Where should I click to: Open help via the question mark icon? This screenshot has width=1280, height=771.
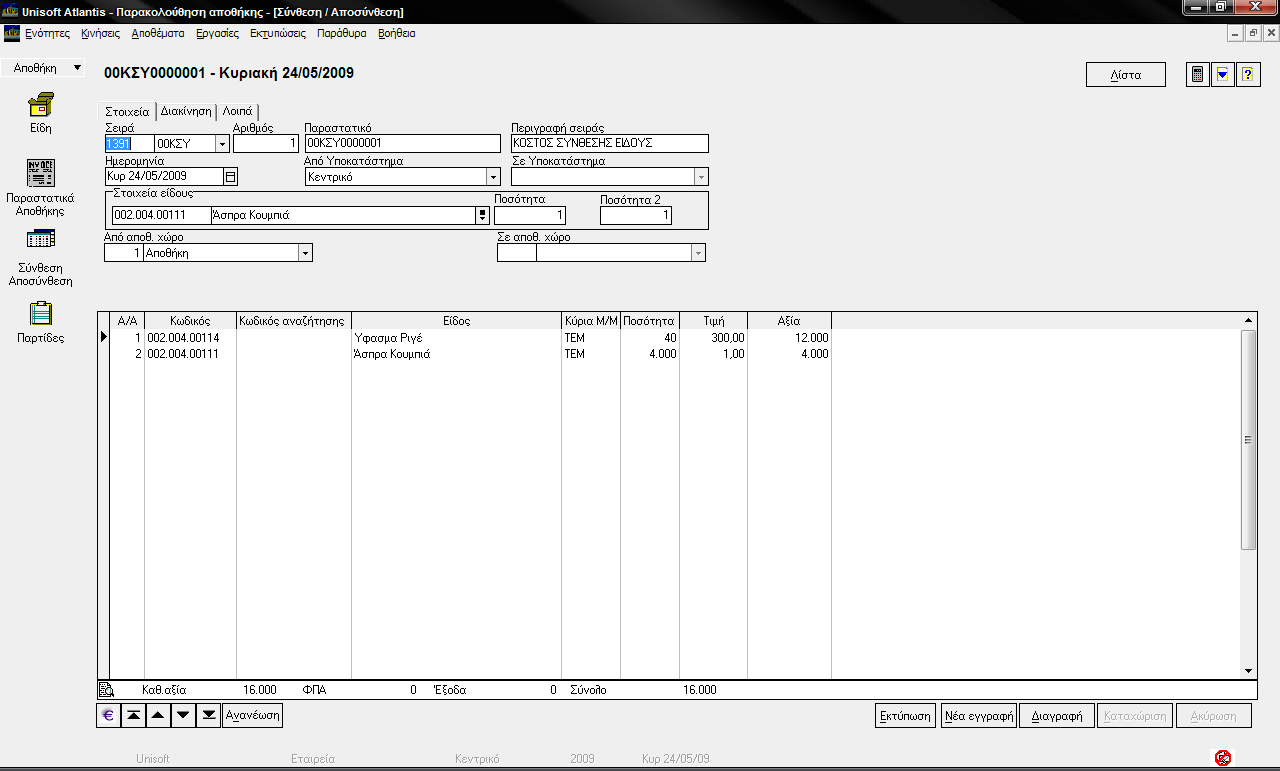[1248, 75]
